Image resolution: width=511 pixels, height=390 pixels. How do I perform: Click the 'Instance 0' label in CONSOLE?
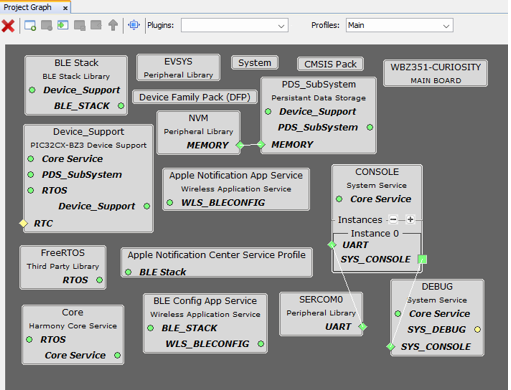[x=375, y=233]
